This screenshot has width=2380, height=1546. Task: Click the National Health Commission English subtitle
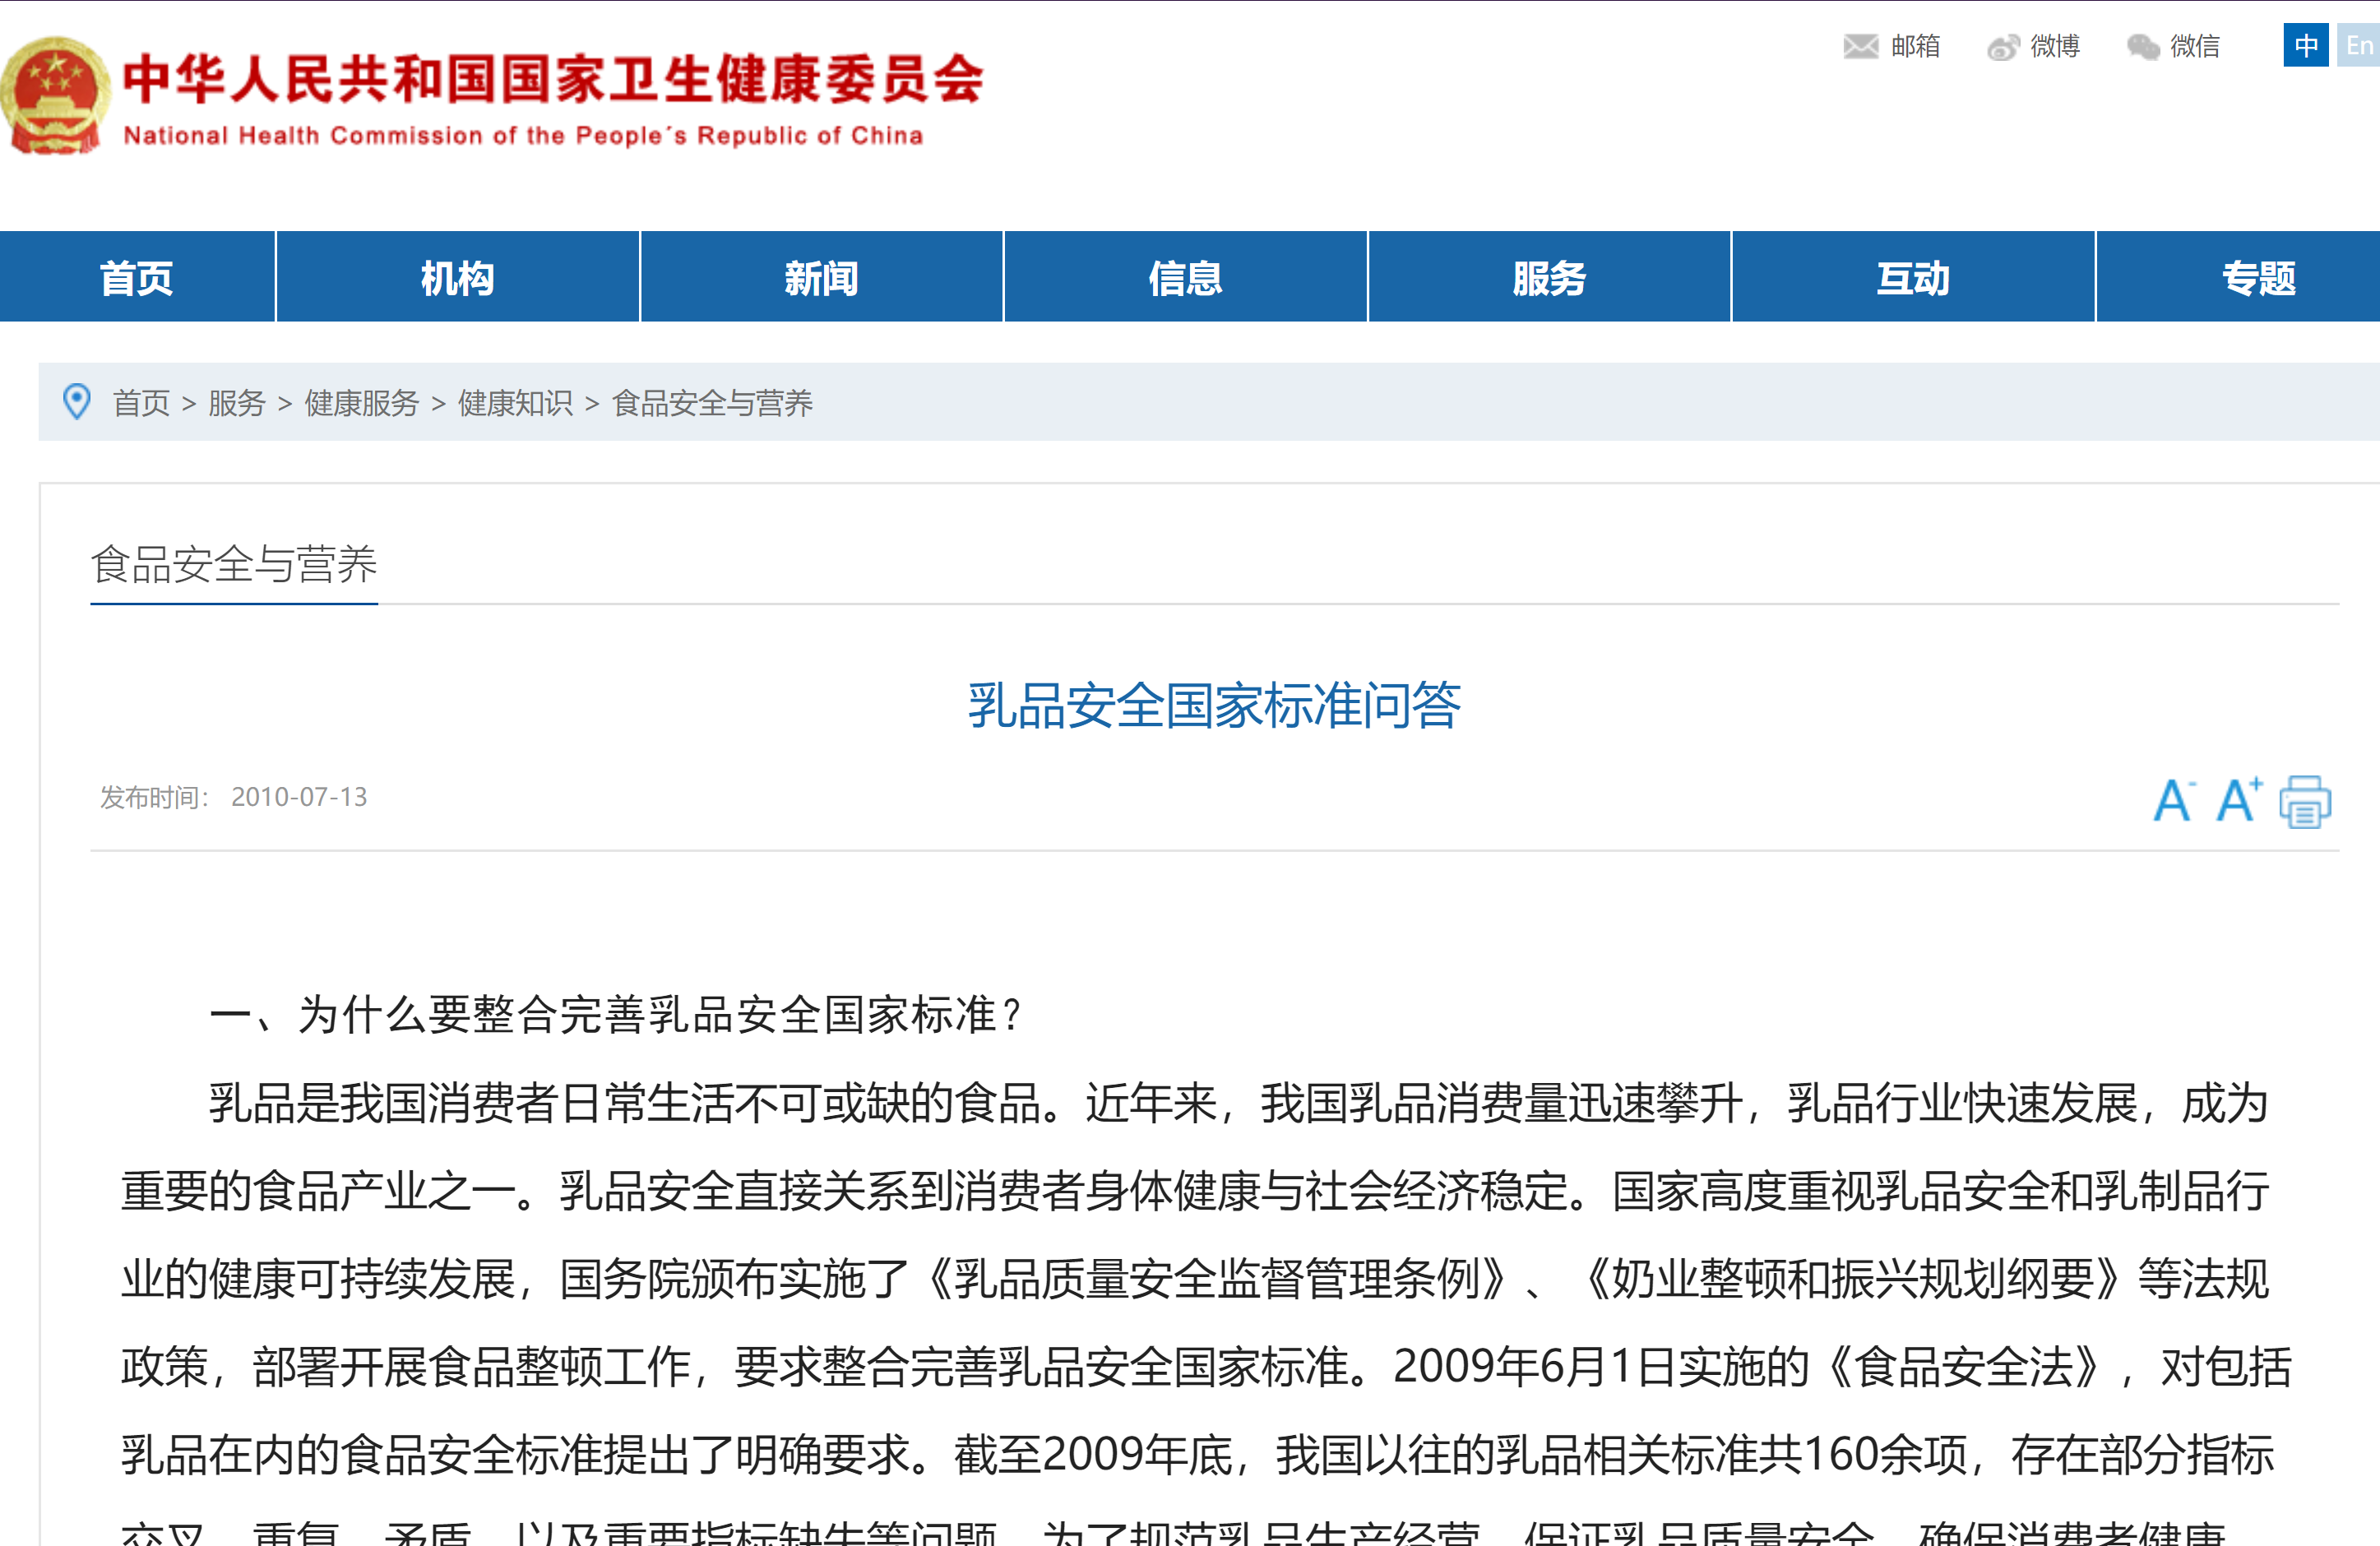click(523, 135)
